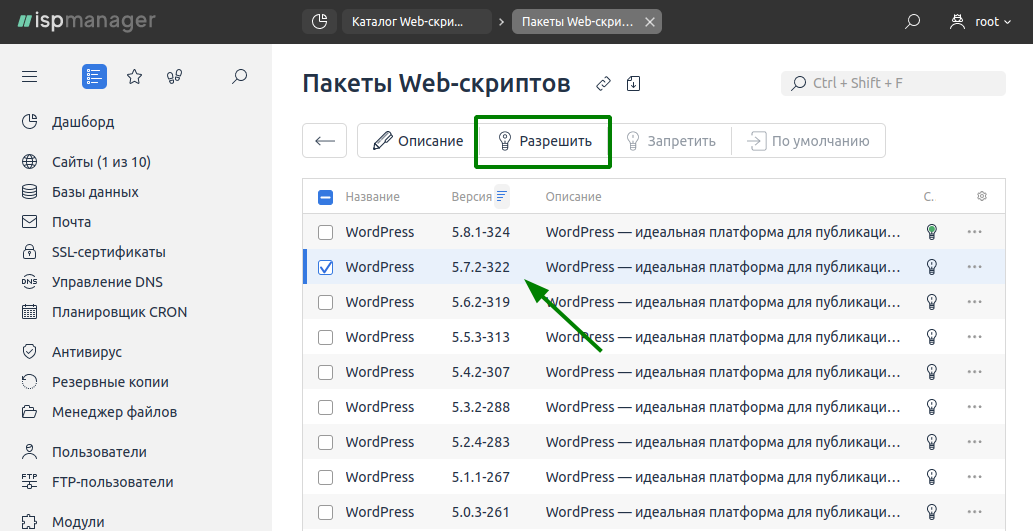Image resolution: width=1033 pixels, height=531 pixels.
Task: Uncheck the WordPress 5.7.2-322 row checkbox
Action: 325,267
